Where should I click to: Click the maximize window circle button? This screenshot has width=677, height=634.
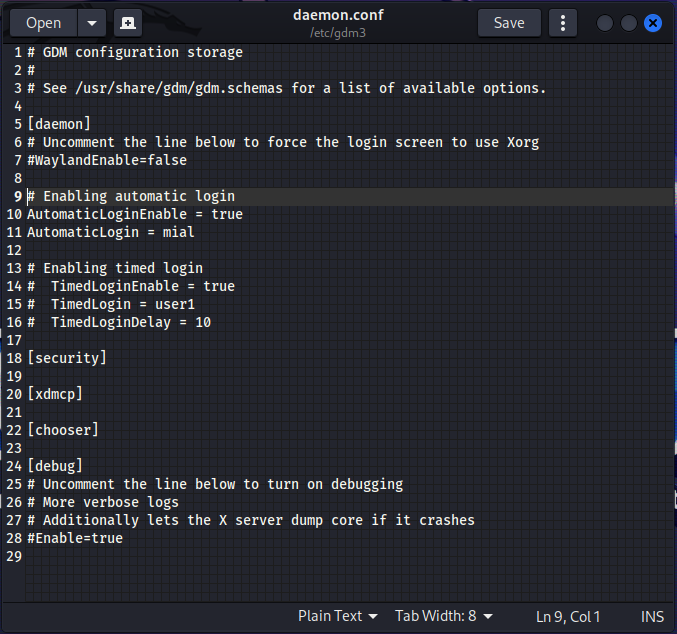[x=629, y=23]
